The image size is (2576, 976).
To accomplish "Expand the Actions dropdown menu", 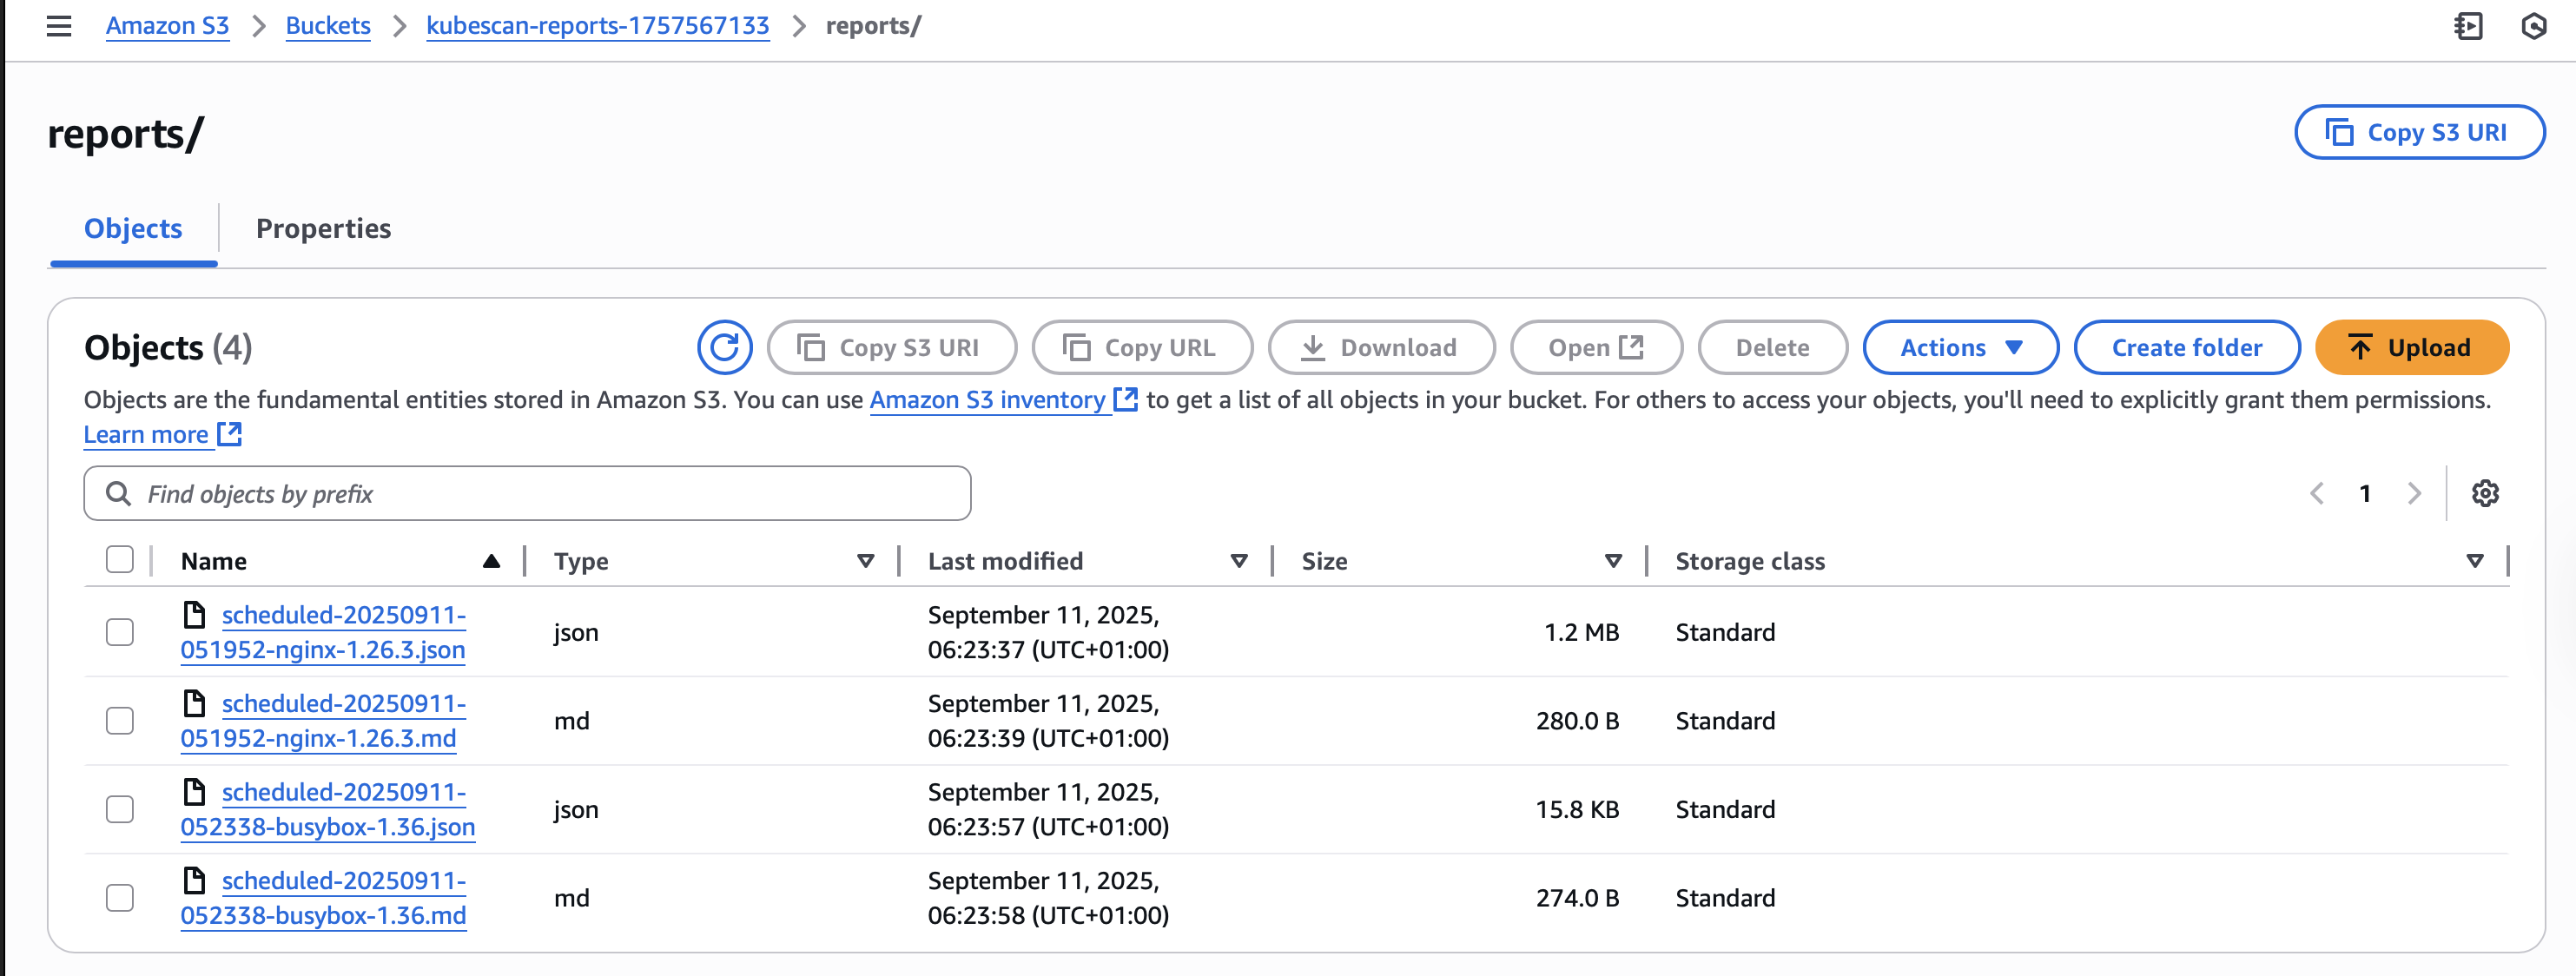I will [1960, 347].
